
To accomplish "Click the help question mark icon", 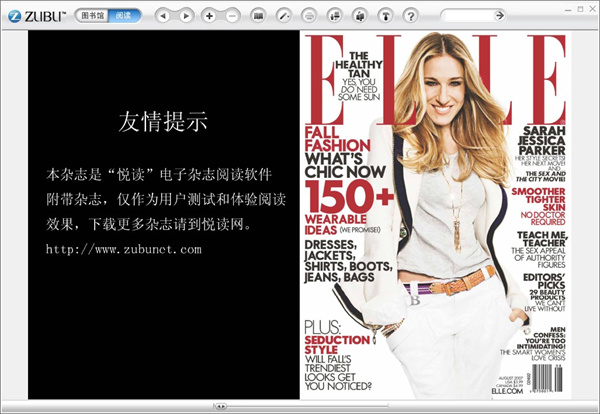I will click(410, 16).
